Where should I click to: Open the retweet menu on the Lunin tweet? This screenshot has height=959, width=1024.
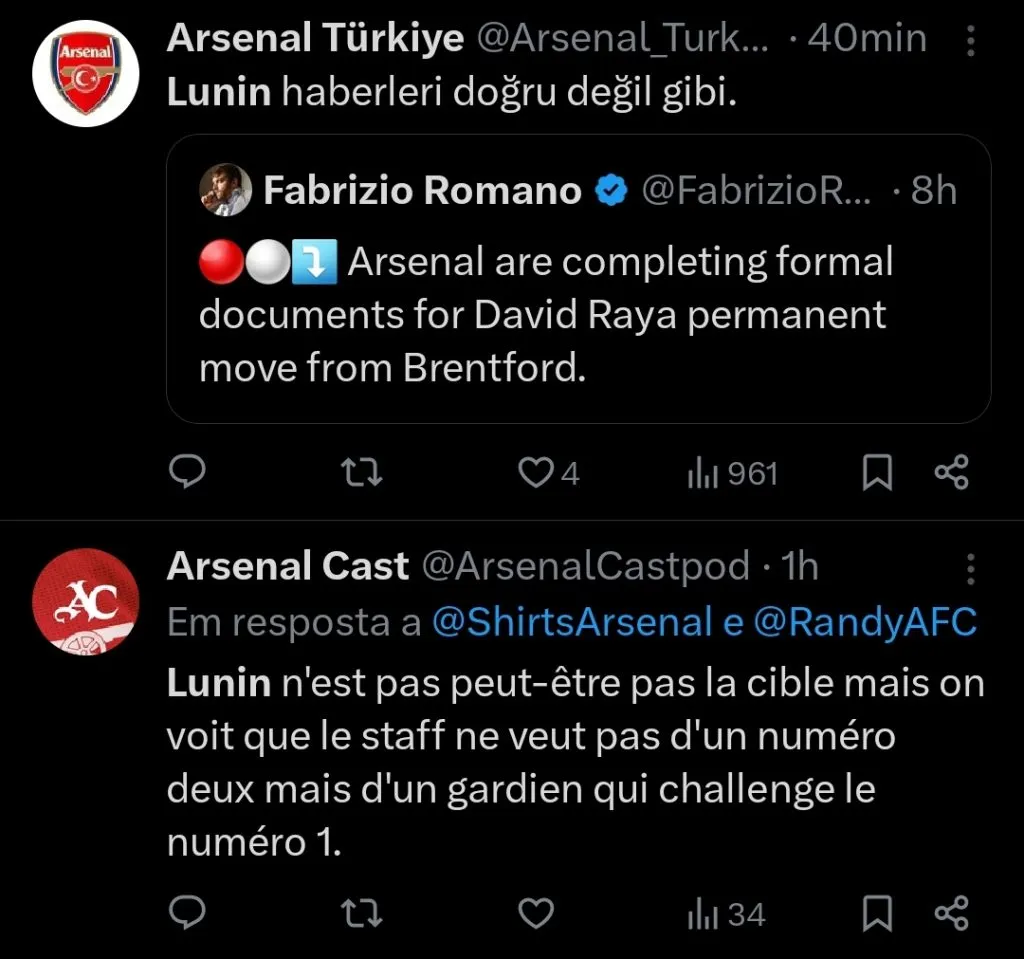tap(361, 471)
